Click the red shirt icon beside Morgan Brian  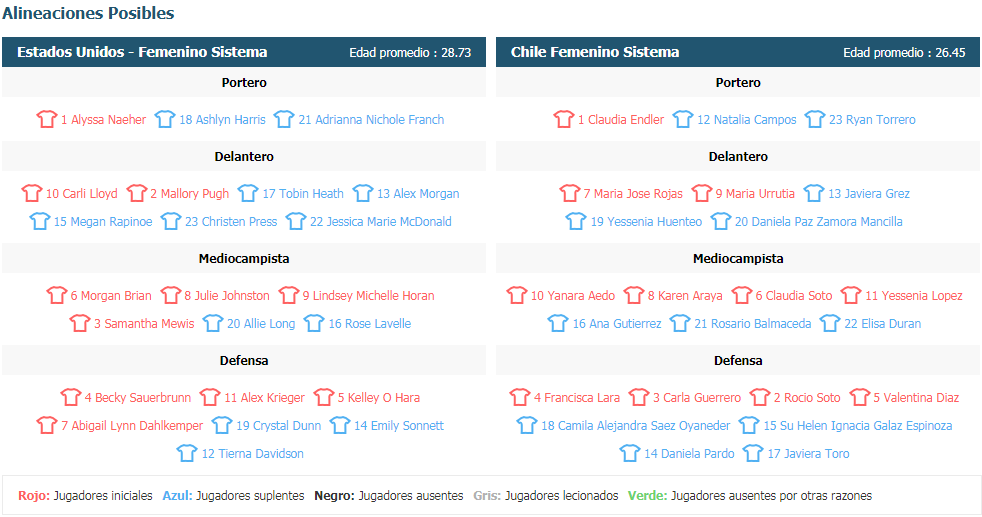point(56,295)
